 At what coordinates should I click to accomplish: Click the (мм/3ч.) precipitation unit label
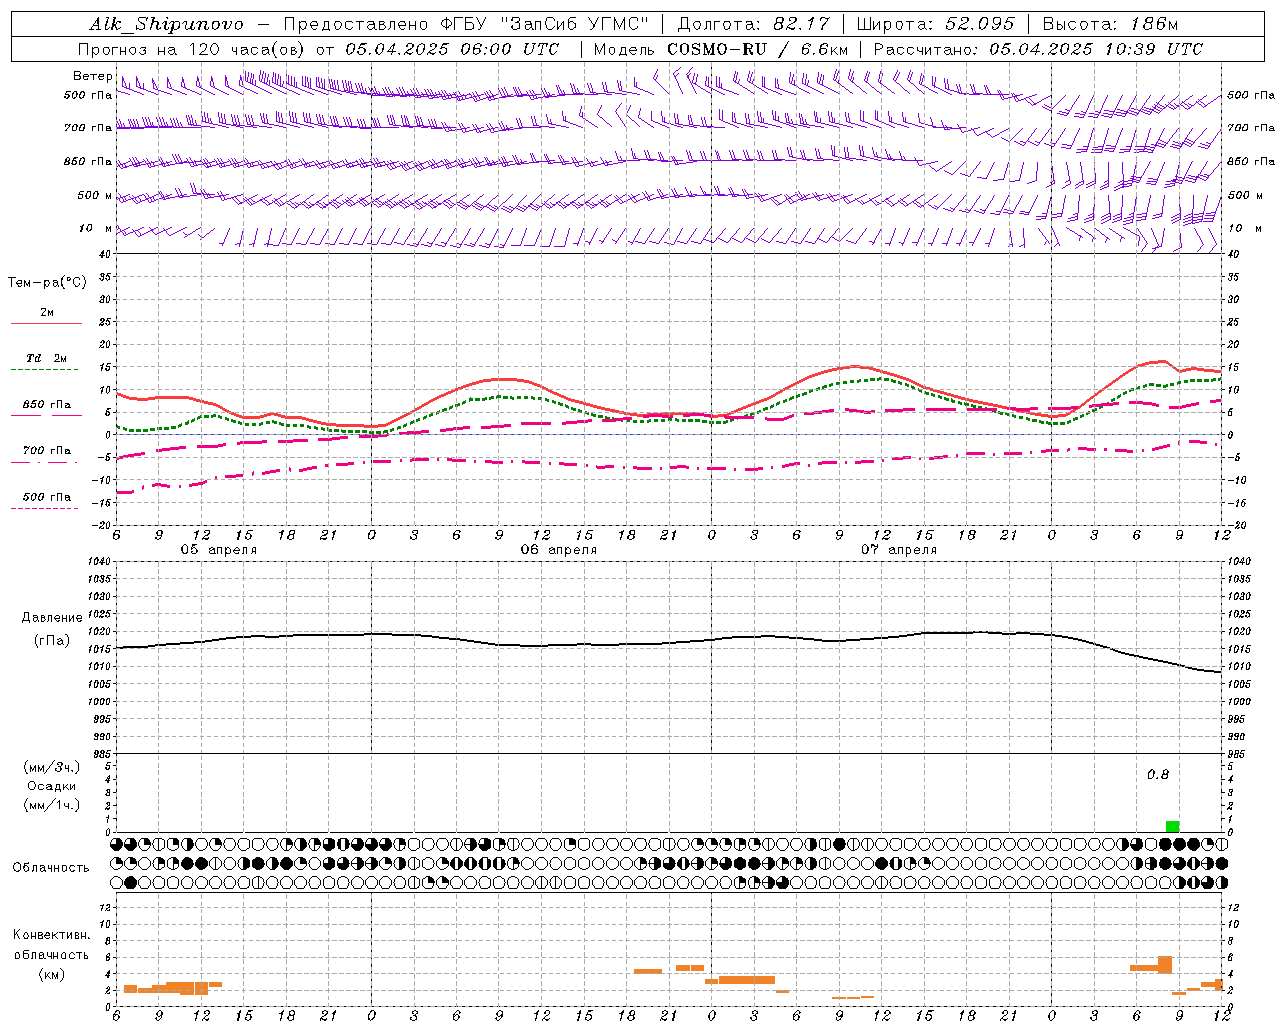click(52, 767)
